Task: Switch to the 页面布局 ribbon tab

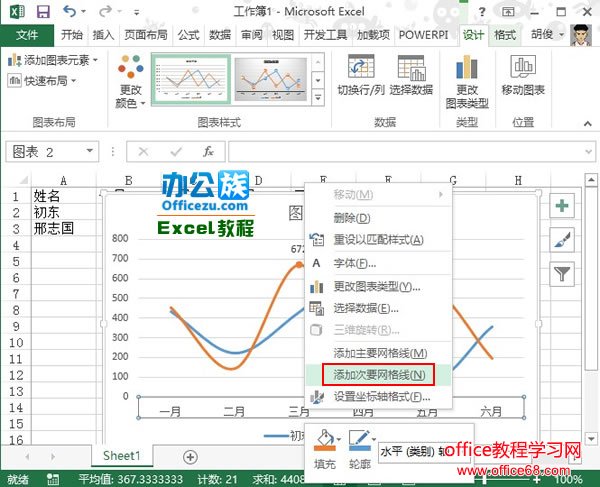Action: coord(145,35)
